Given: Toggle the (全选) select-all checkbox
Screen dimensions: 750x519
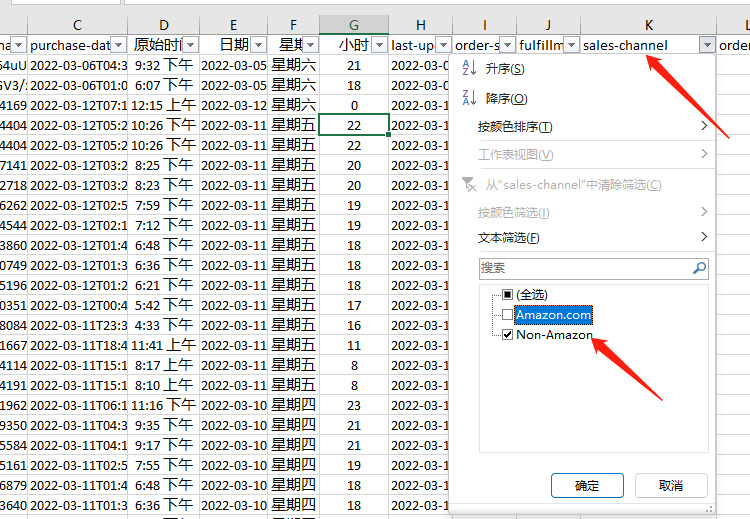Looking at the screenshot, I should pyautogui.click(x=507, y=294).
